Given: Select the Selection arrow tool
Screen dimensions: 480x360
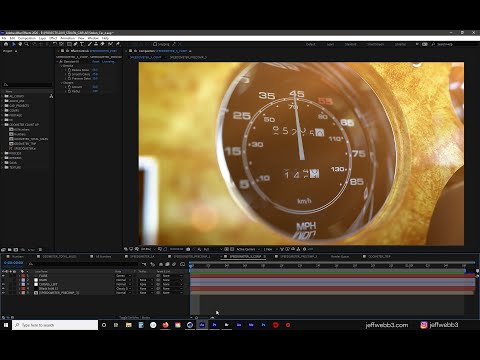Looking at the screenshot, I should point(14,44).
